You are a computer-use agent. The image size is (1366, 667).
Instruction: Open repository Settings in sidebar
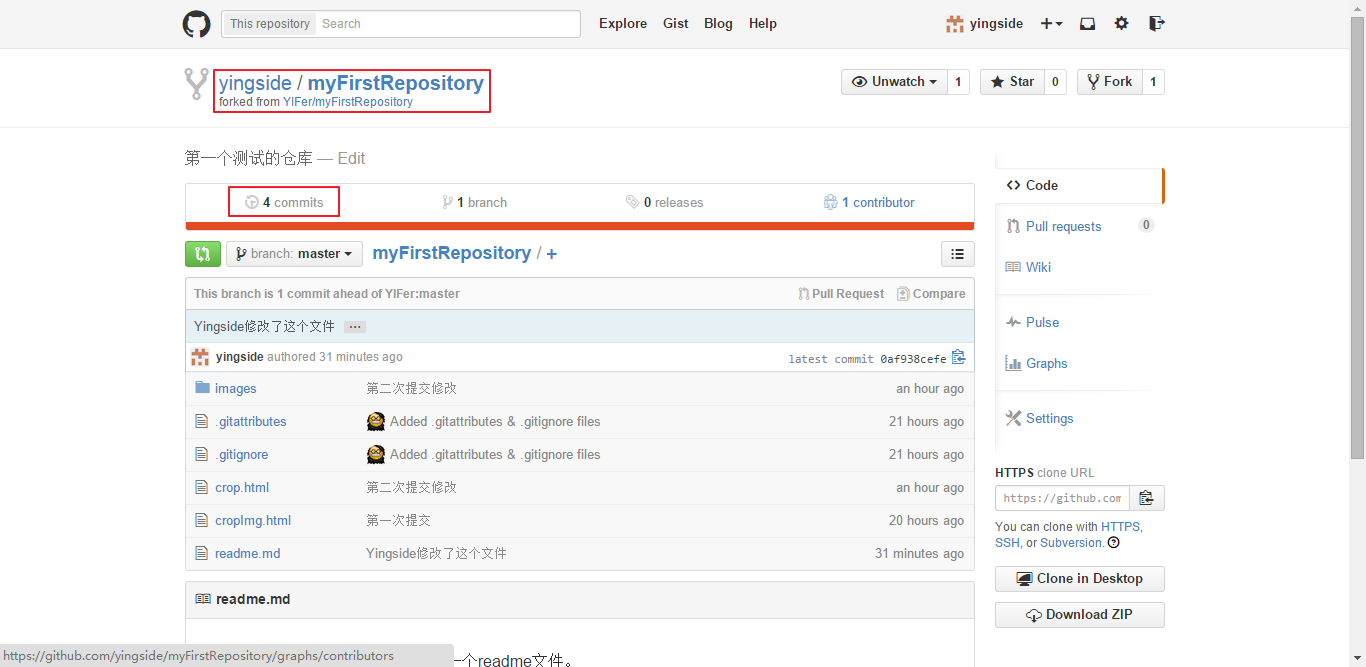[x=1040, y=418]
